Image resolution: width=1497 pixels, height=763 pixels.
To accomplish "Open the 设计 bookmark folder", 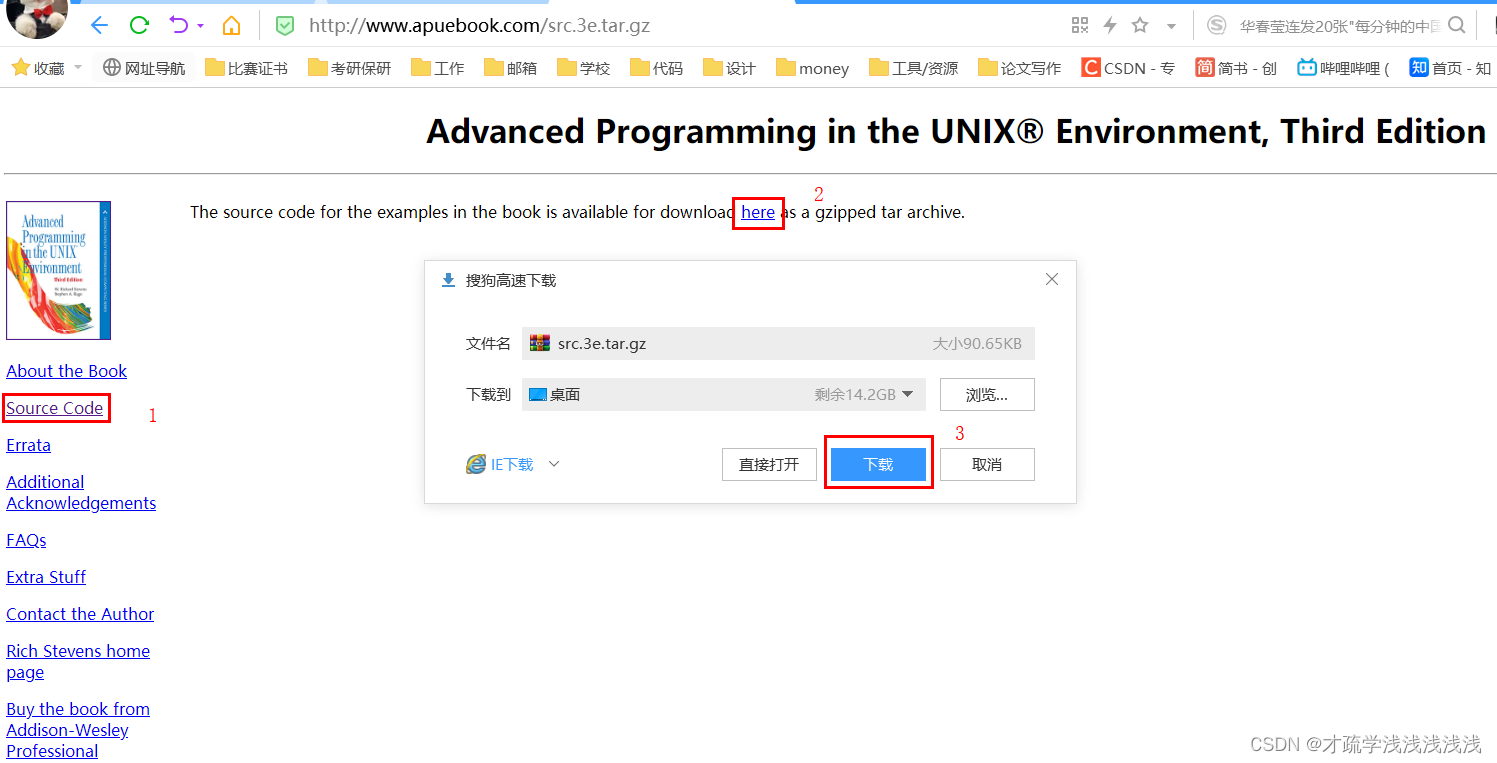I will point(729,68).
